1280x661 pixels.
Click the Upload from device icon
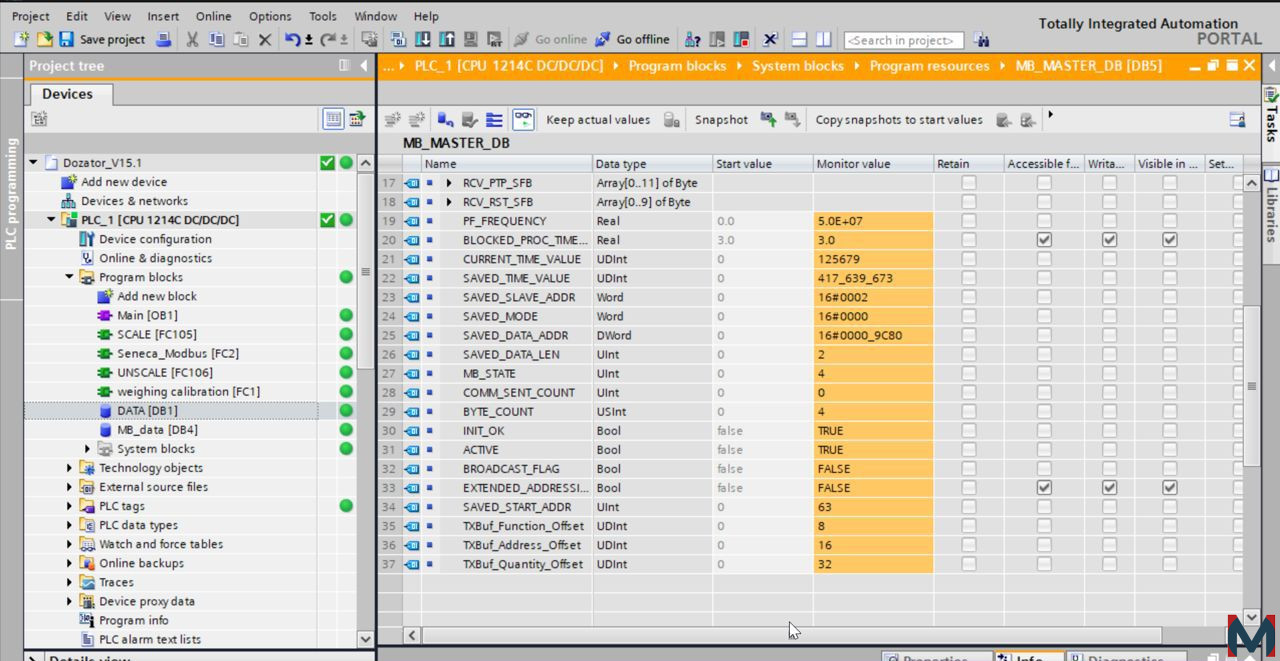[x=446, y=39]
